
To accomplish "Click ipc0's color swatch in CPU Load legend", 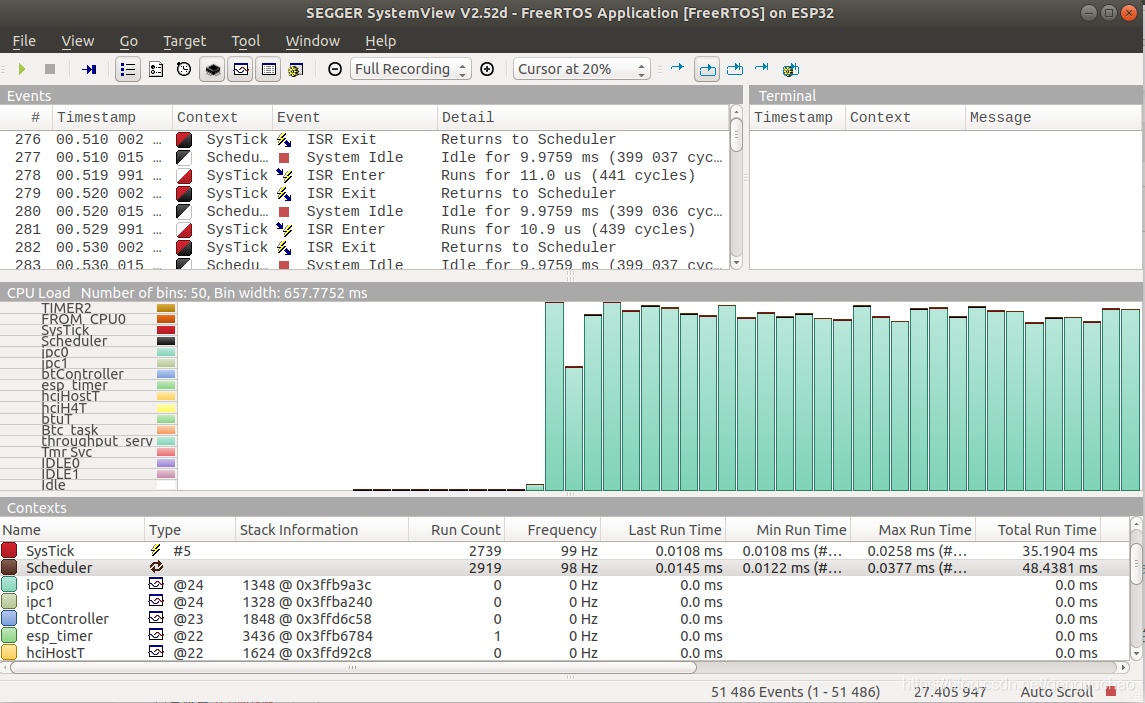I will pos(167,351).
